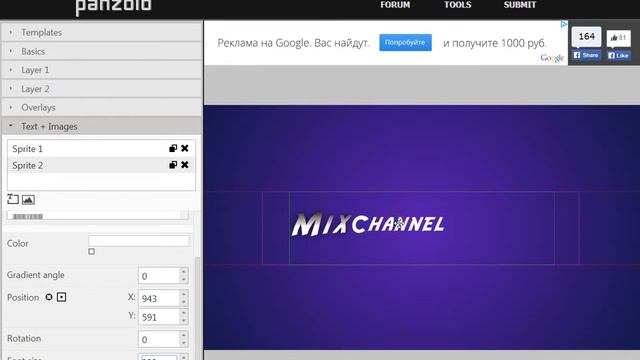Increase the Position X value

pyautogui.click(x=184, y=294)
